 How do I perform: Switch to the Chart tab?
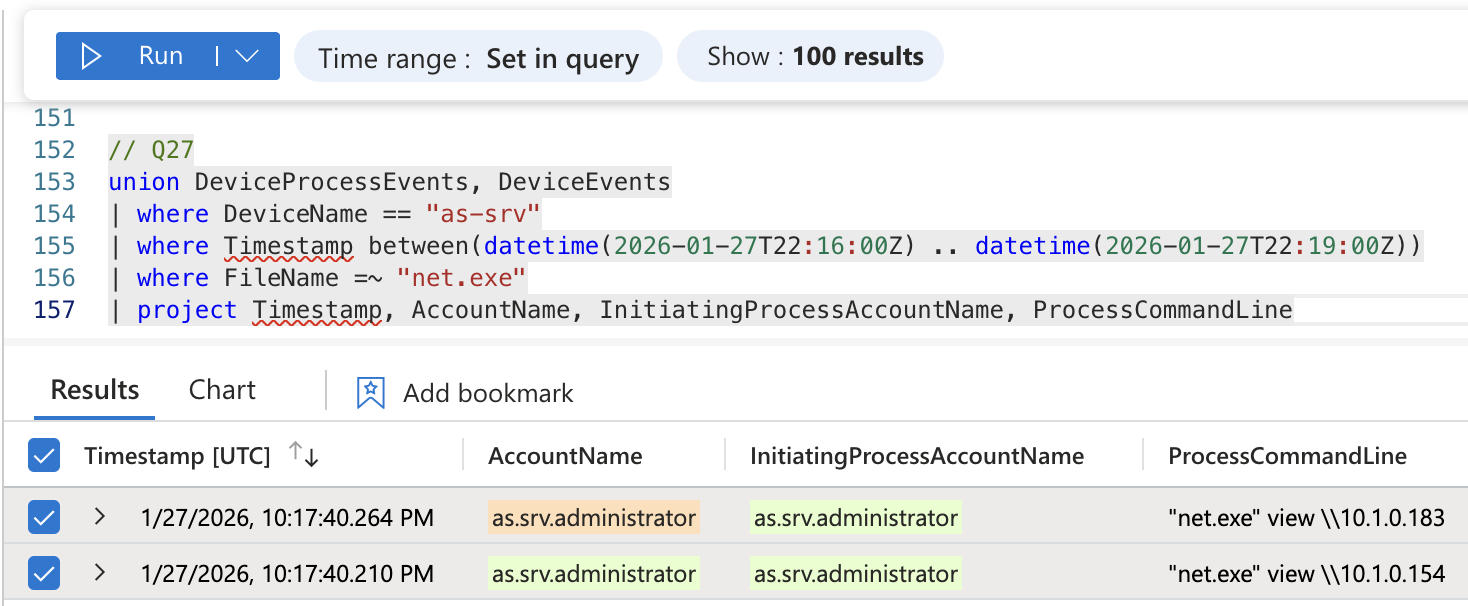pos(222,390)
